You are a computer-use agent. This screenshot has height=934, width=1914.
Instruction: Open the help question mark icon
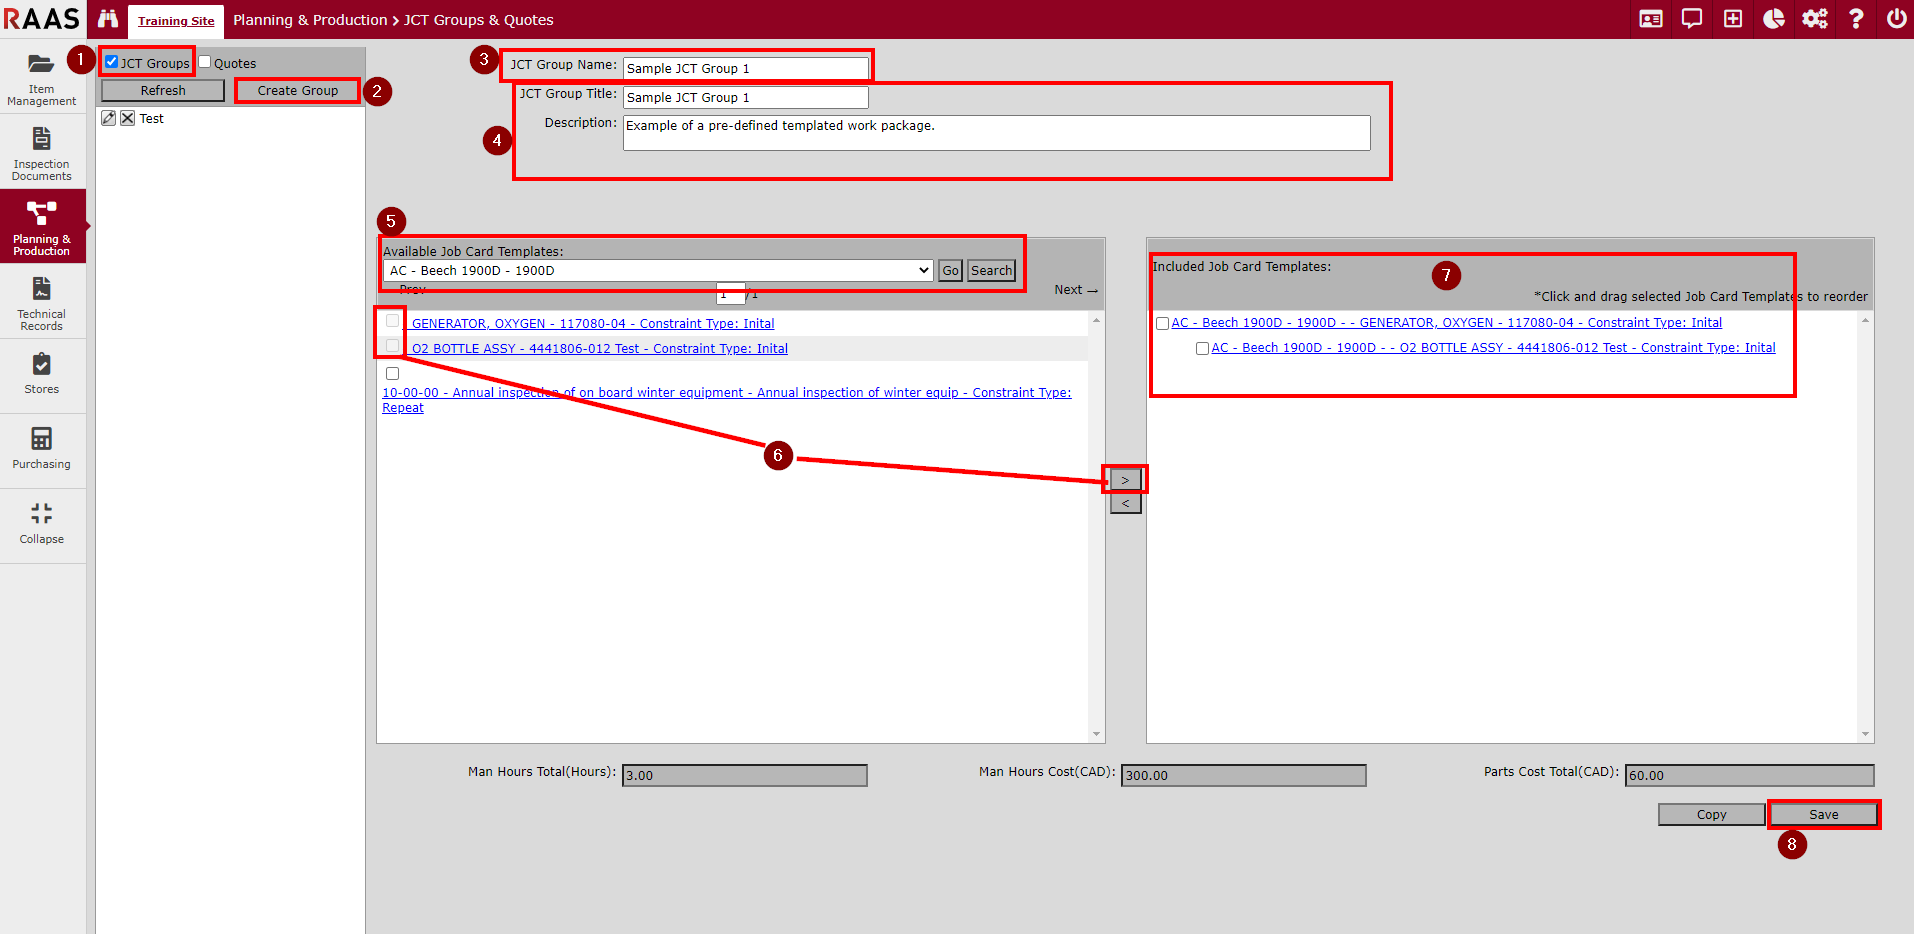1856,19
